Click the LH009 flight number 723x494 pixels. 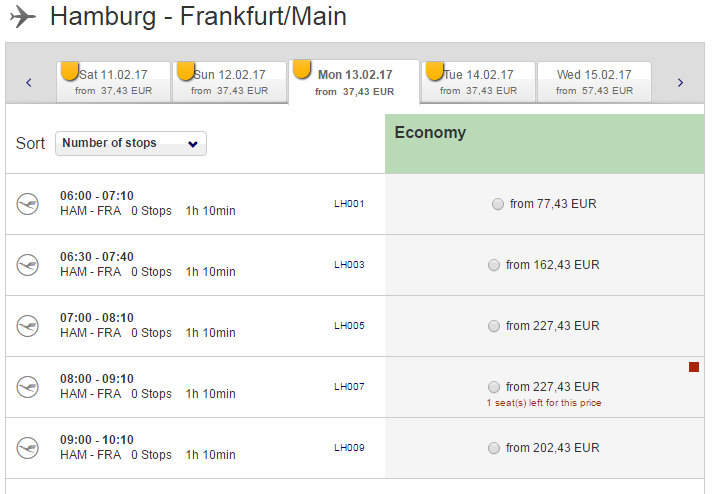349,448
